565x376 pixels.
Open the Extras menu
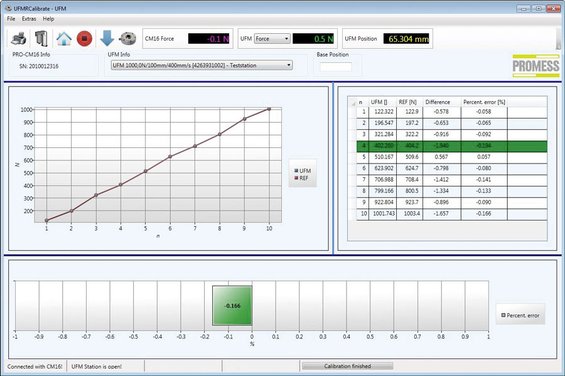tap(29, 19)
